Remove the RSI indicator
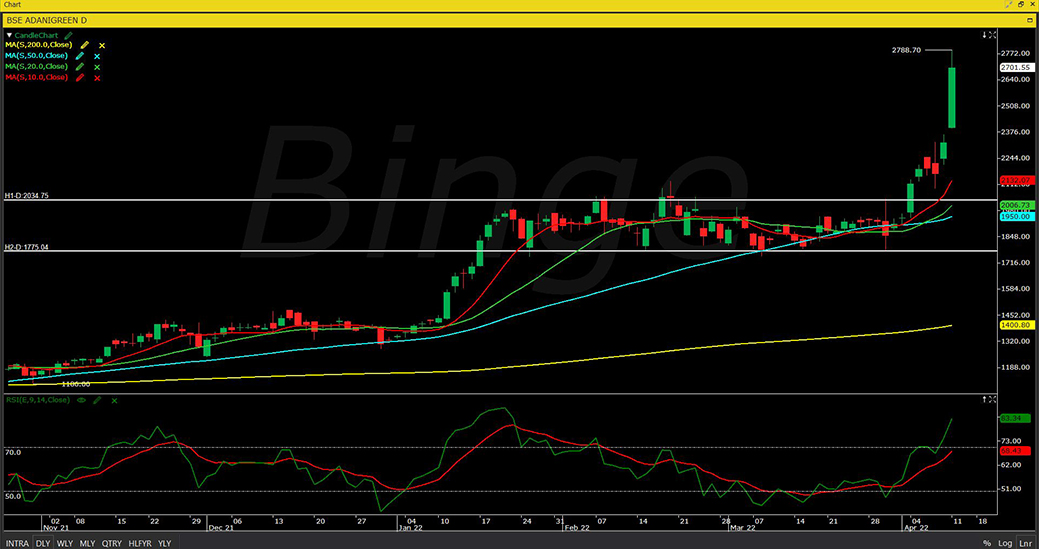This screenshot has width=1039, height=549. coord(114,401)
